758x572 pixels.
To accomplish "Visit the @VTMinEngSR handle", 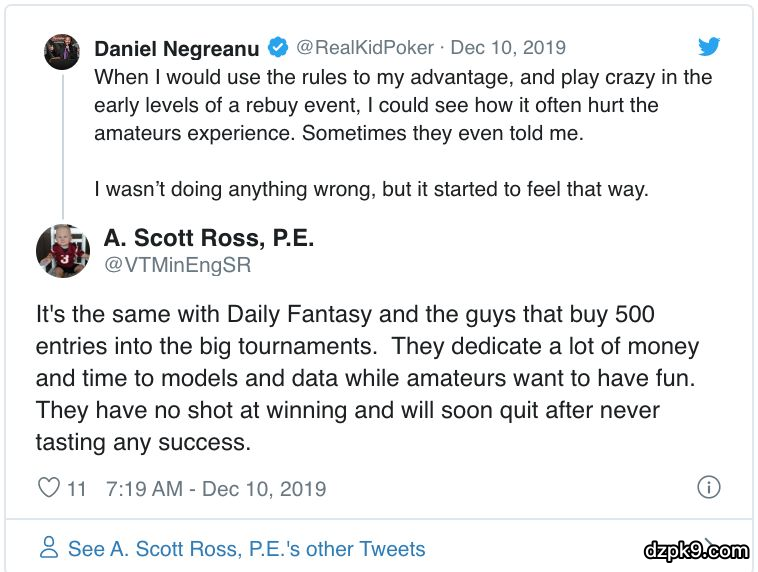I will [x=177, y=265].
